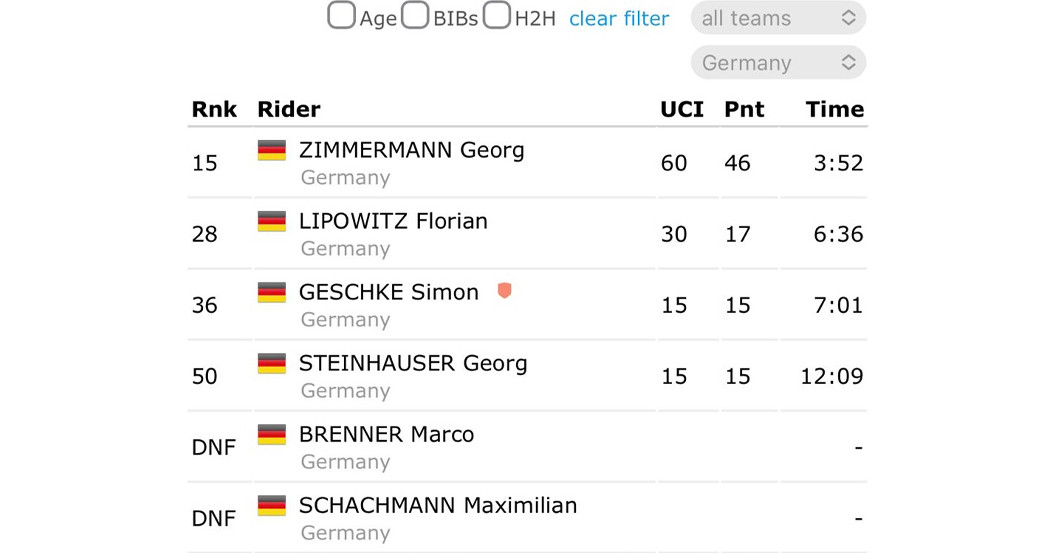
Task: Check the H2H checkbox
Action: tap(497, 16)
